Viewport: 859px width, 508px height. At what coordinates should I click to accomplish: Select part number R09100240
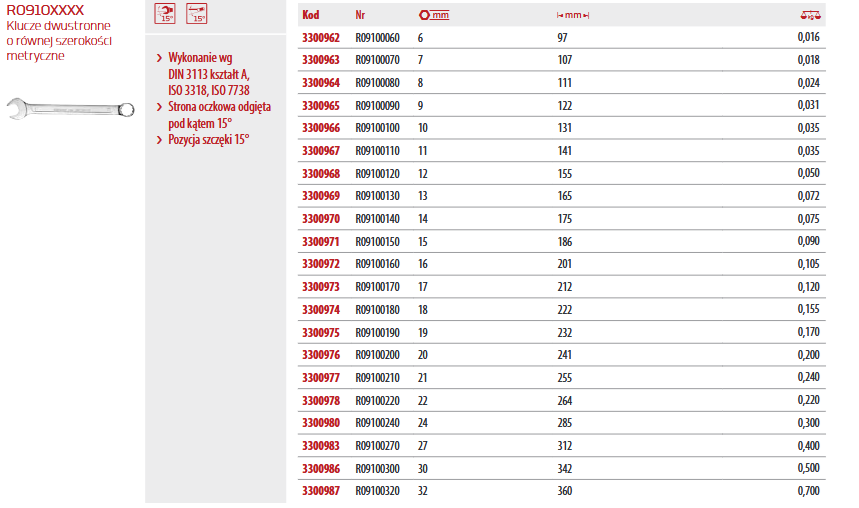(x=377, y=423)
